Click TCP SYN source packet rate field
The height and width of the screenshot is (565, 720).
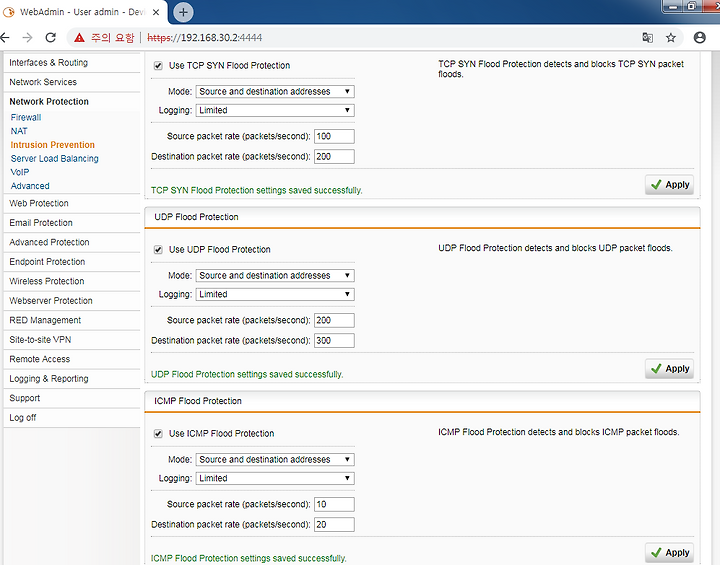coord(334,136)
